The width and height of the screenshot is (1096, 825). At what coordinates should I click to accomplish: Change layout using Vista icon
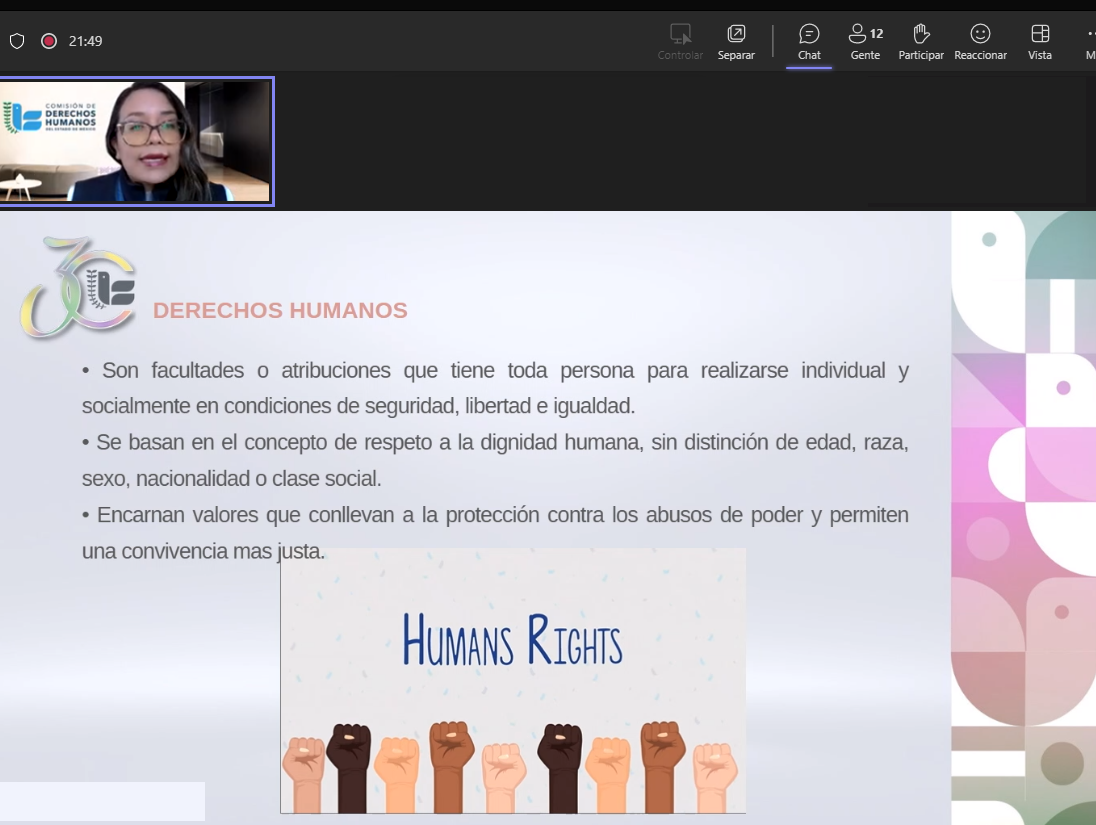pos(1040,42)
